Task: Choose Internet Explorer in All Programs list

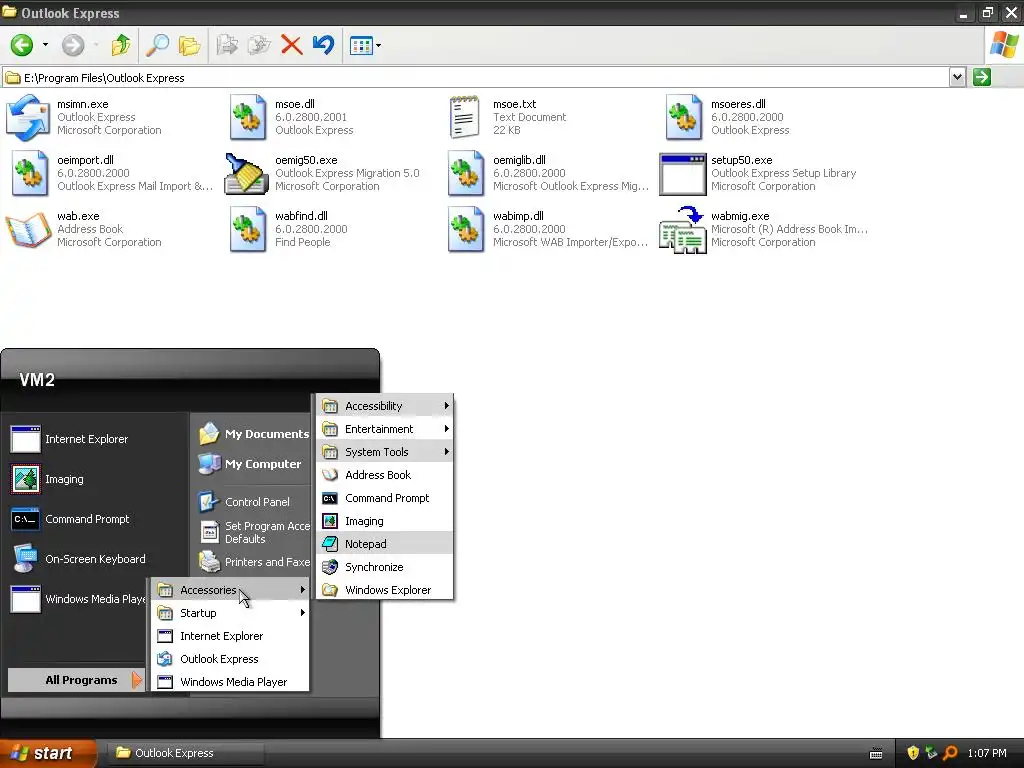Action: click(x=231, y=636)
